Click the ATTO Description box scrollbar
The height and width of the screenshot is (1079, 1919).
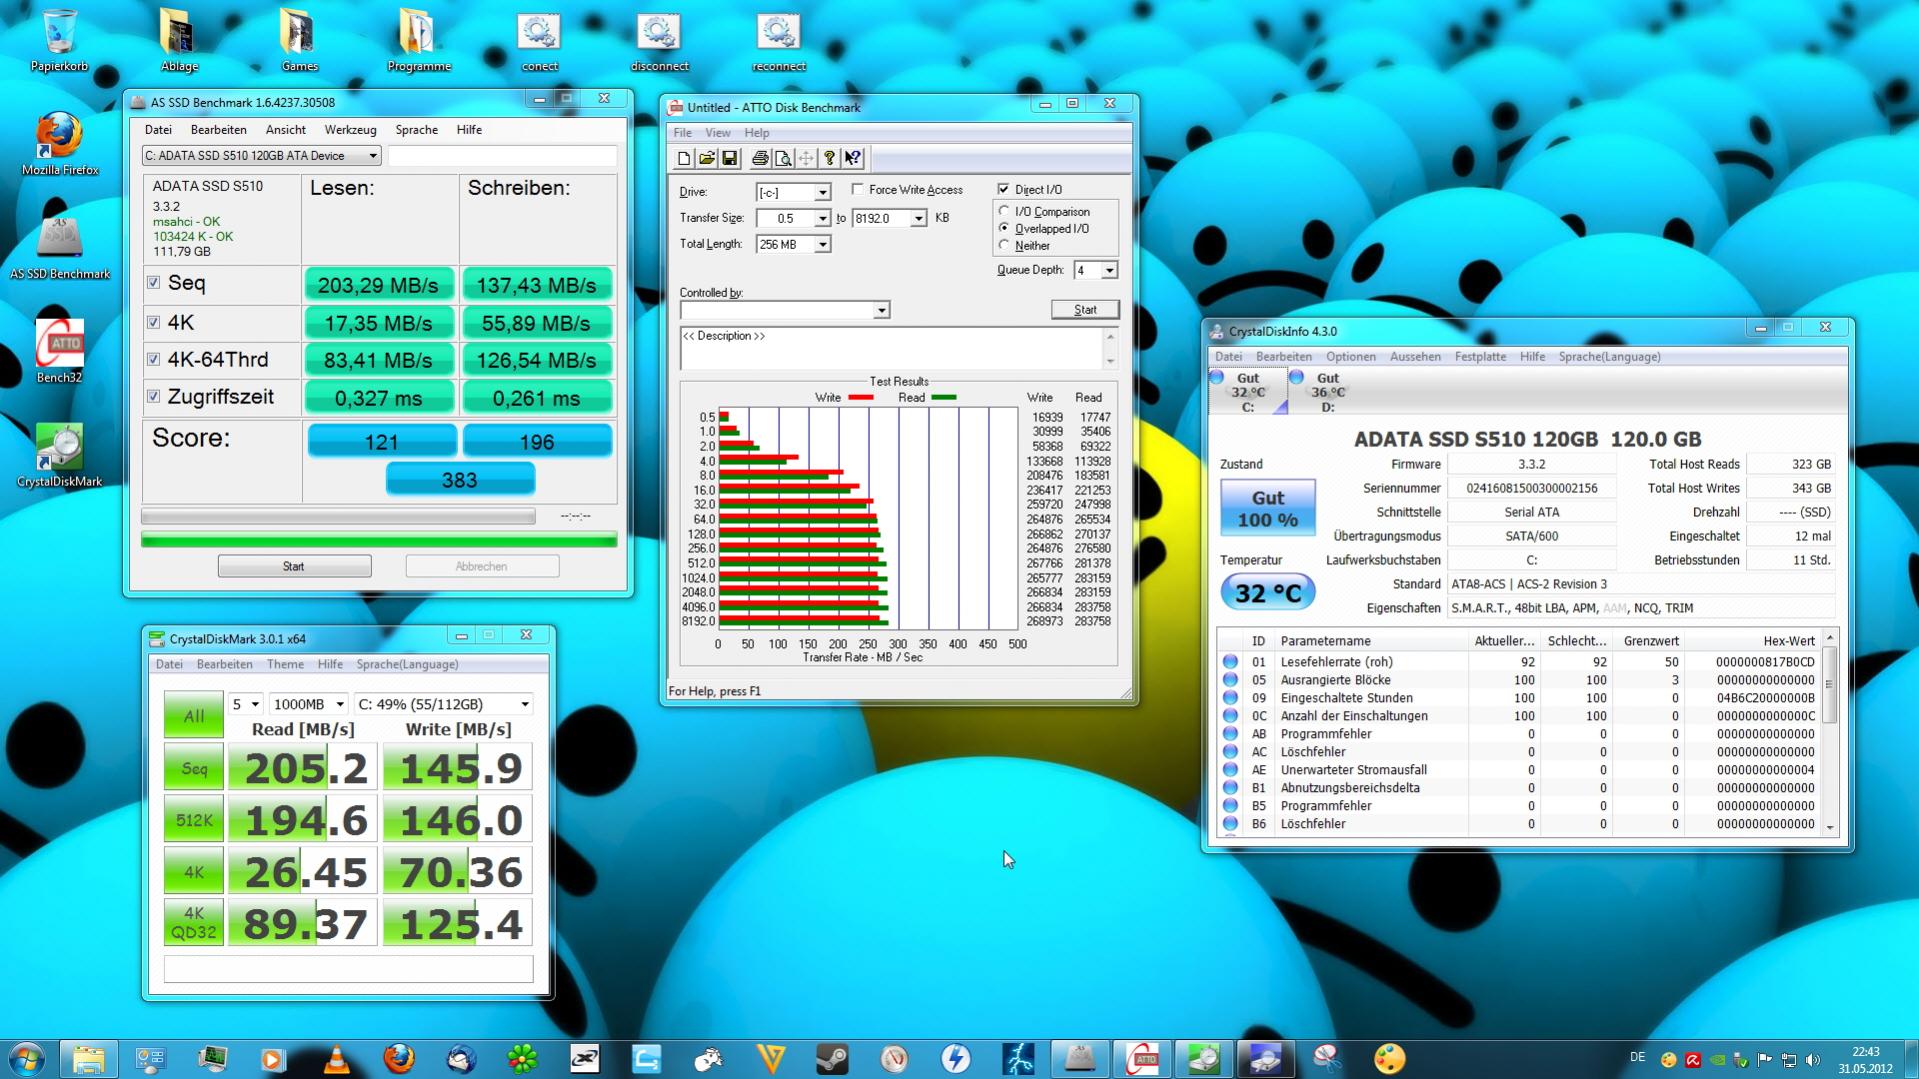1110,347
